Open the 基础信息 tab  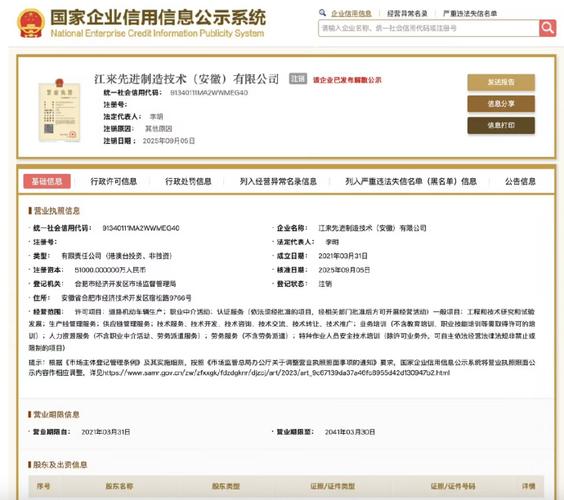(47, 181)
